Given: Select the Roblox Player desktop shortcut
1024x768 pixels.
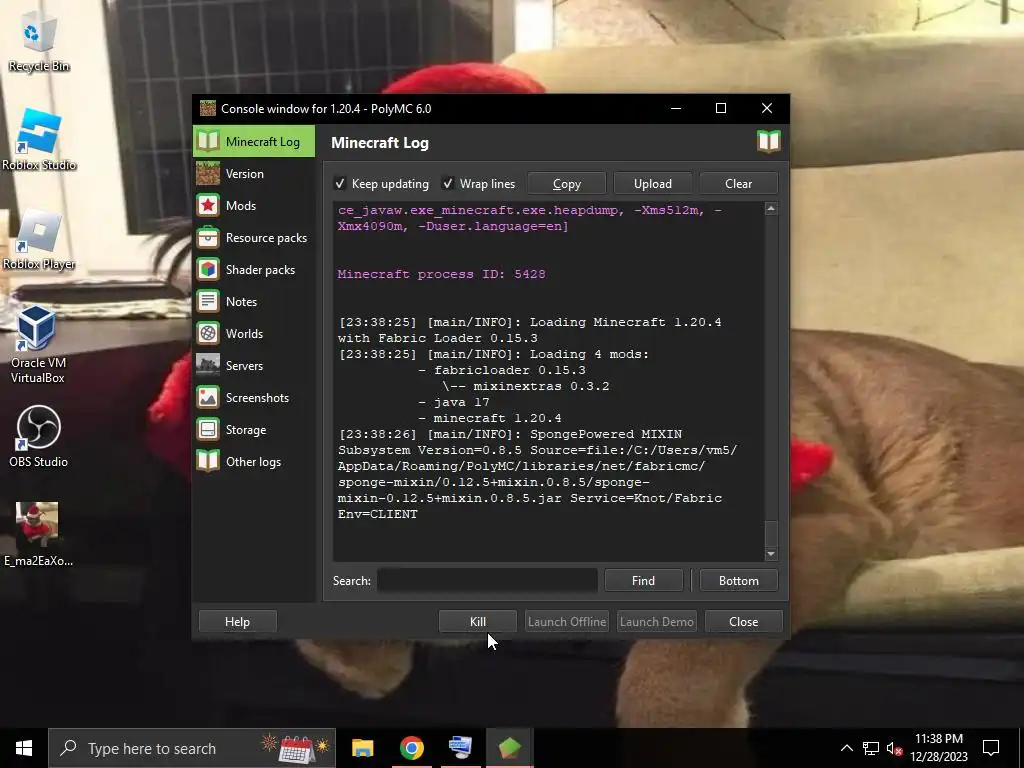Looking at the screenshot, I should [x=39, y=240].
